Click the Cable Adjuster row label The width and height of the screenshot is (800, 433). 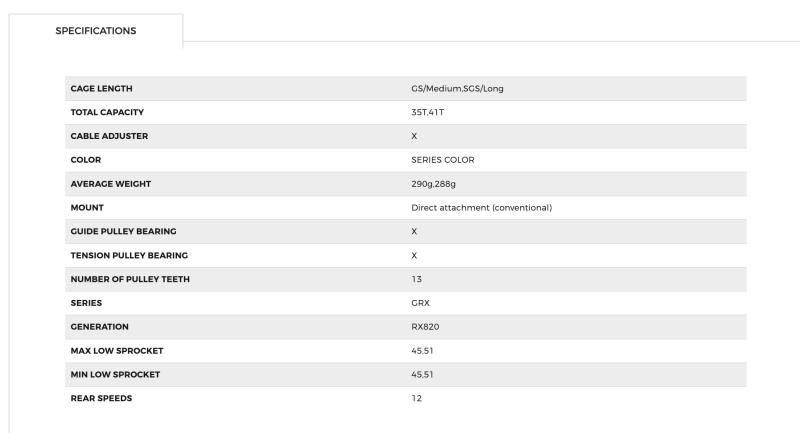(x=109, y=136)
